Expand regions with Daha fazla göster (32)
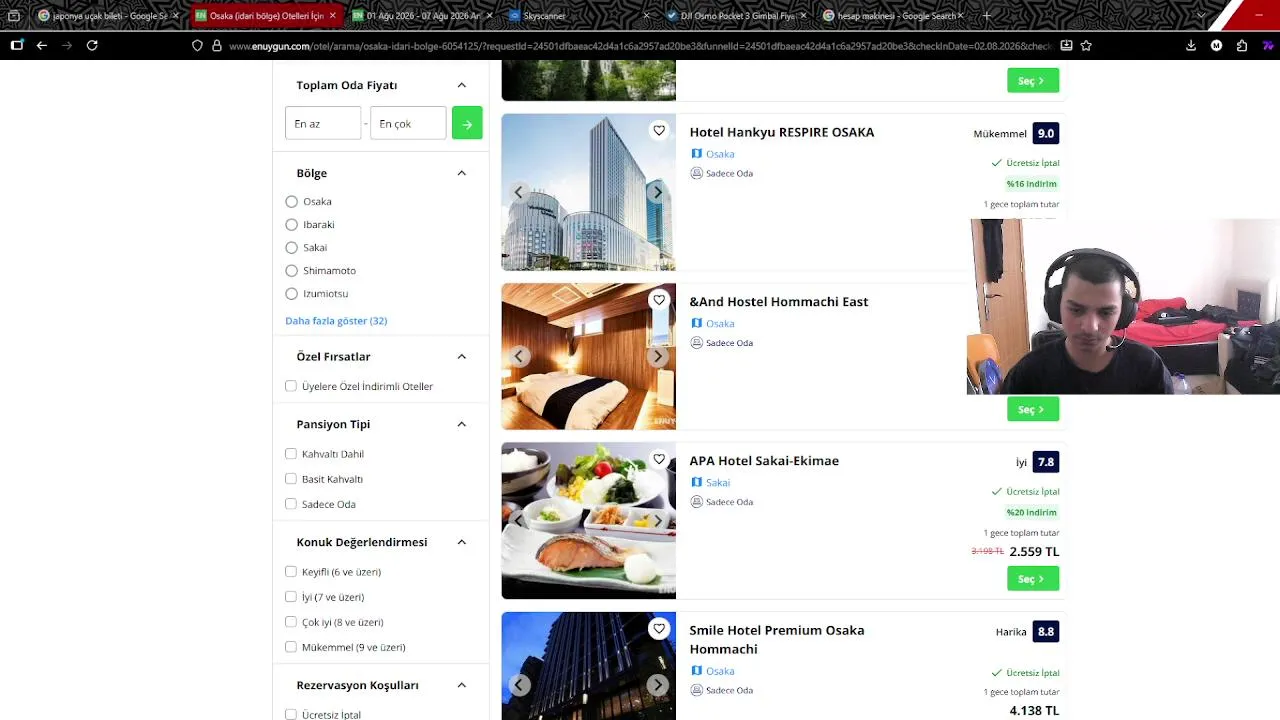Image resolution: width=1280 pixels, height=720 pixels. [336, 321]
